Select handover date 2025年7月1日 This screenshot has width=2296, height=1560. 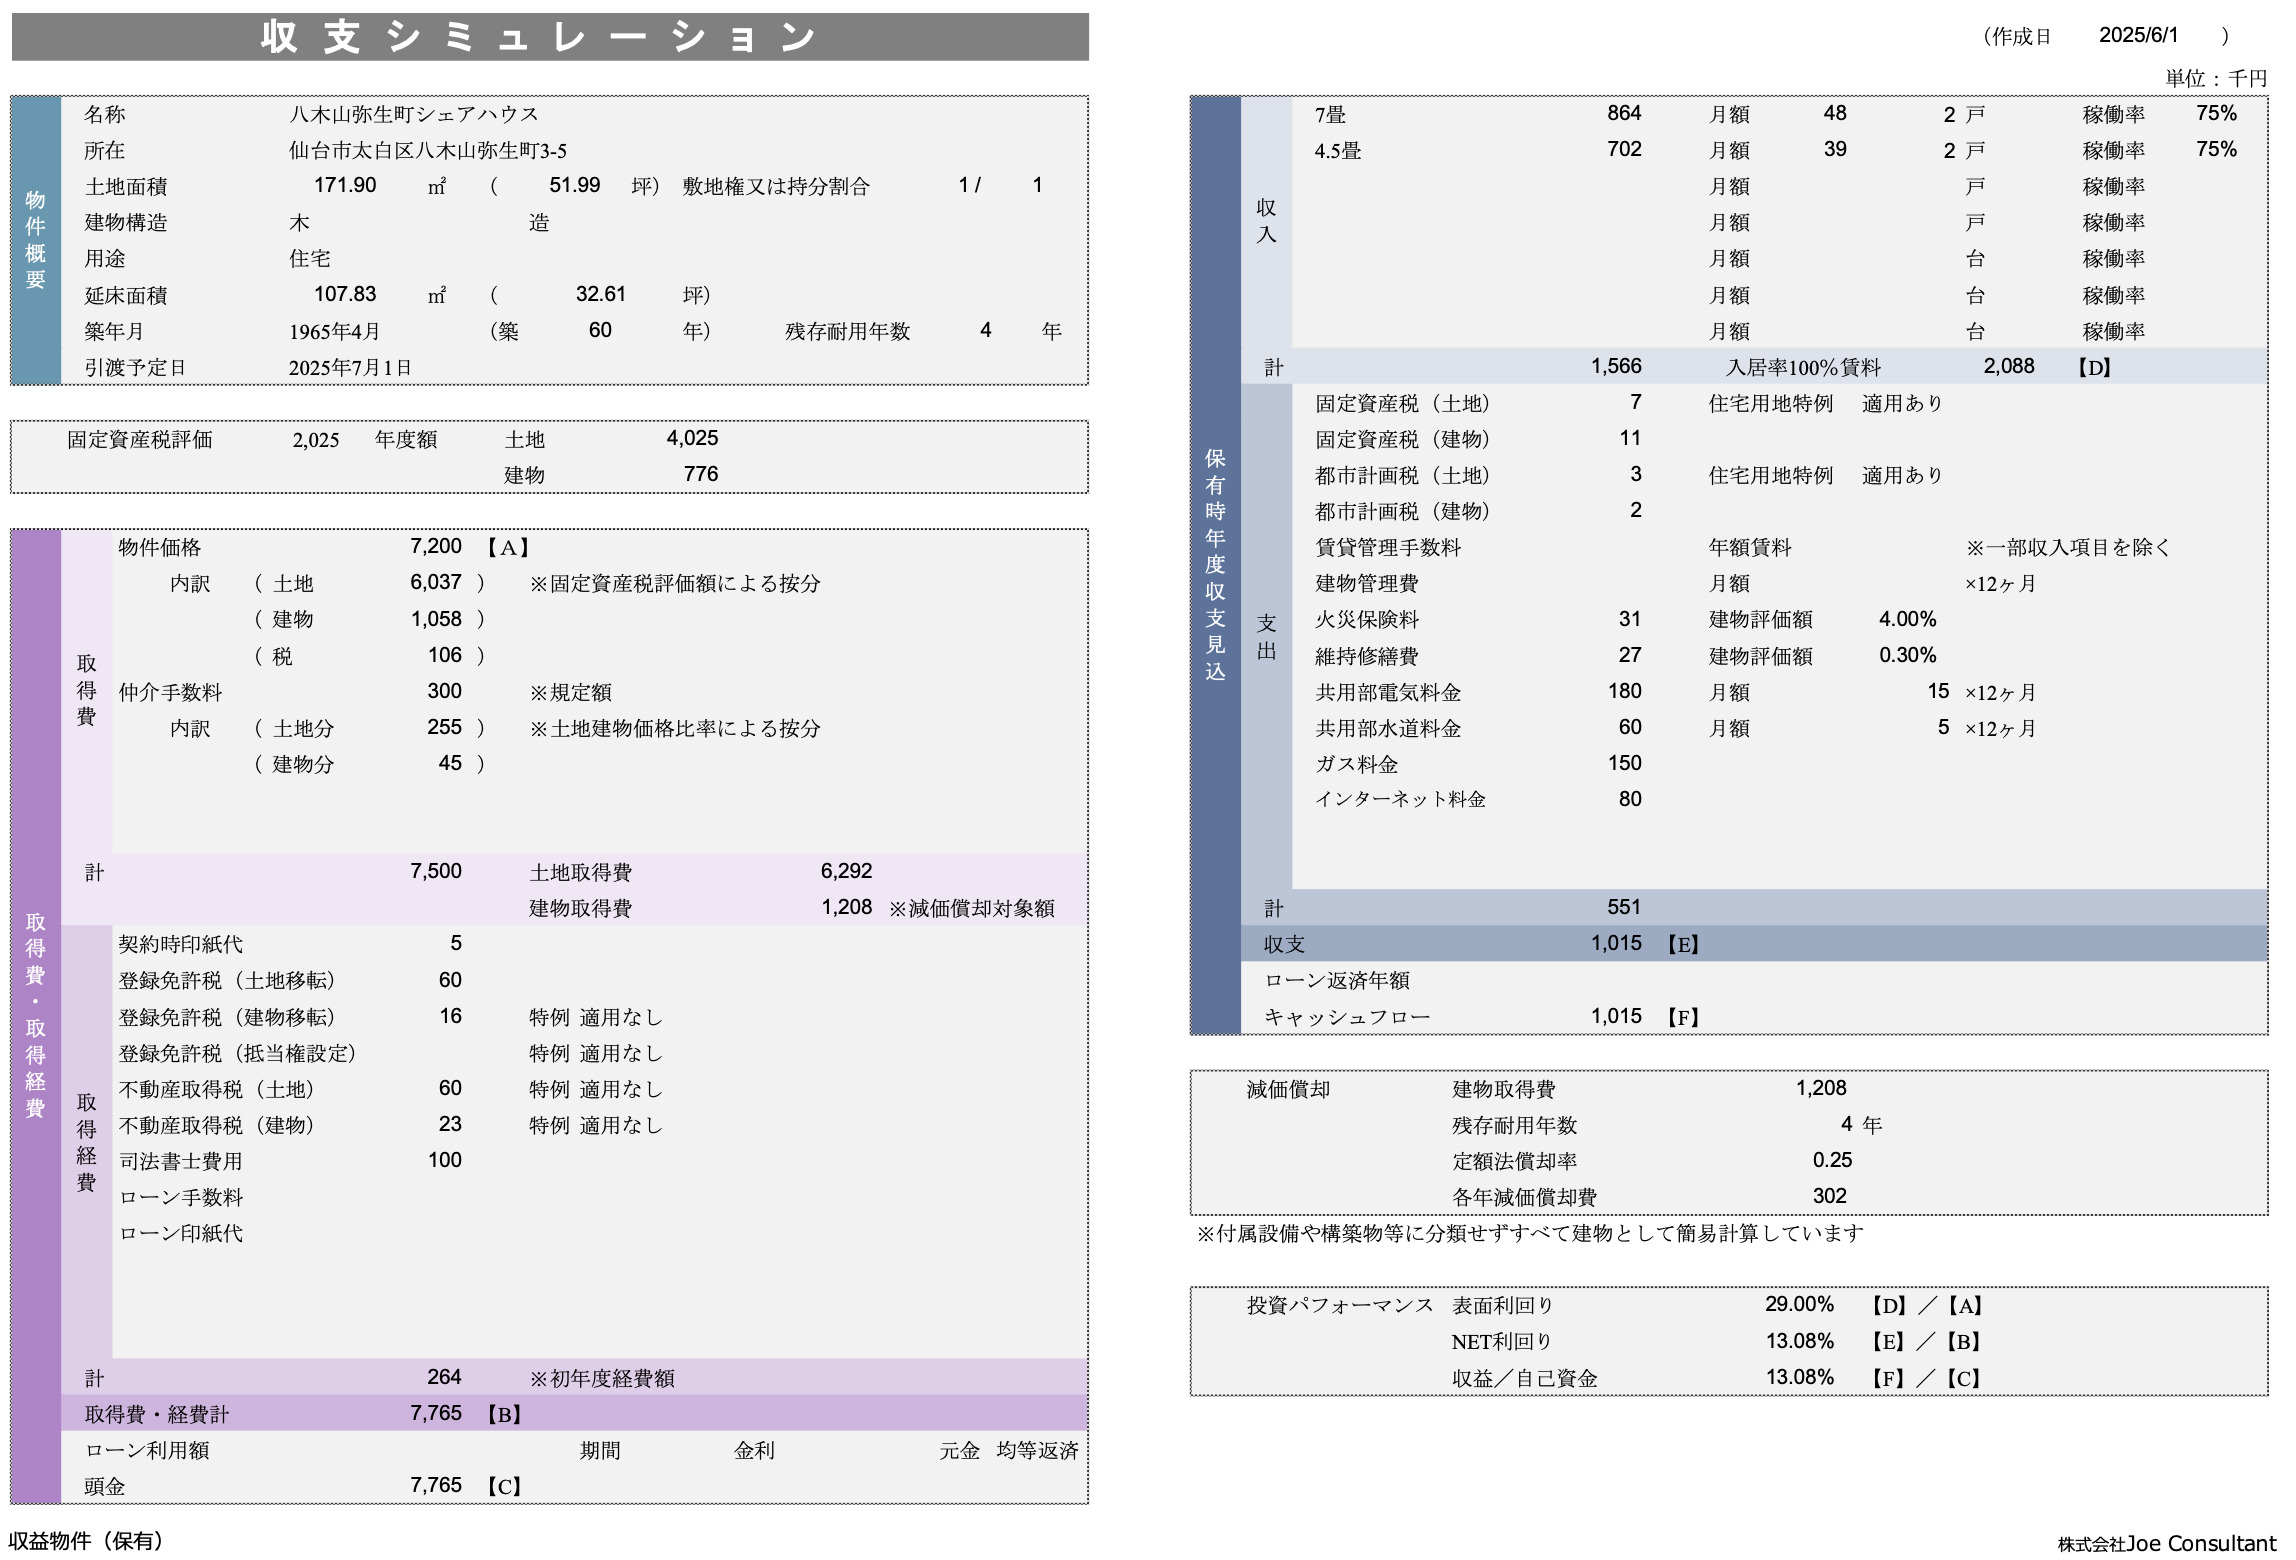tap(350, 367)
